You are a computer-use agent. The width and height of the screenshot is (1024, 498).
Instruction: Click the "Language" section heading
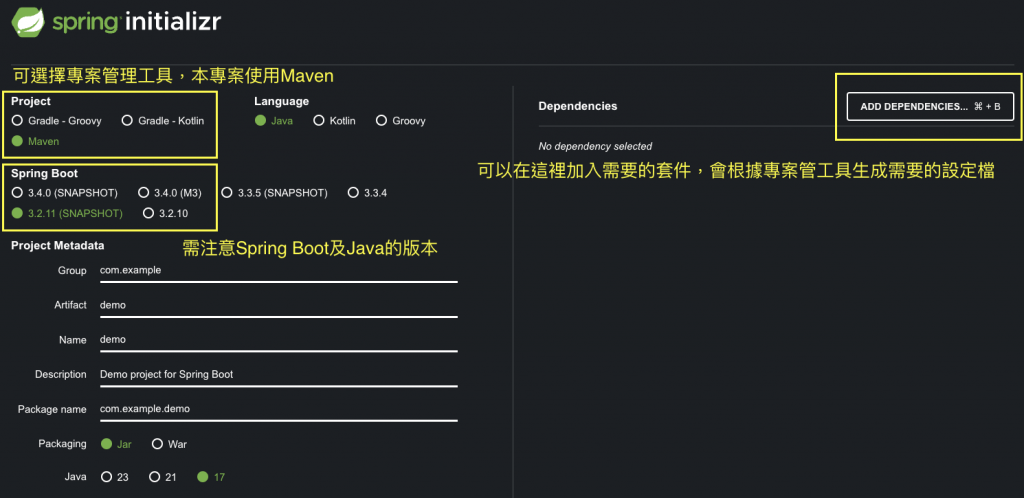pos(281,102)
